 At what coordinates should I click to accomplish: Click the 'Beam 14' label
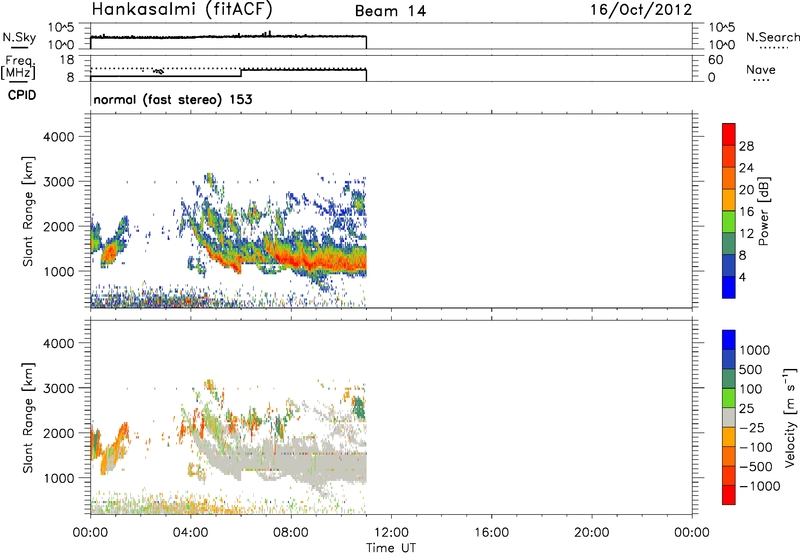tap(390, 11)
